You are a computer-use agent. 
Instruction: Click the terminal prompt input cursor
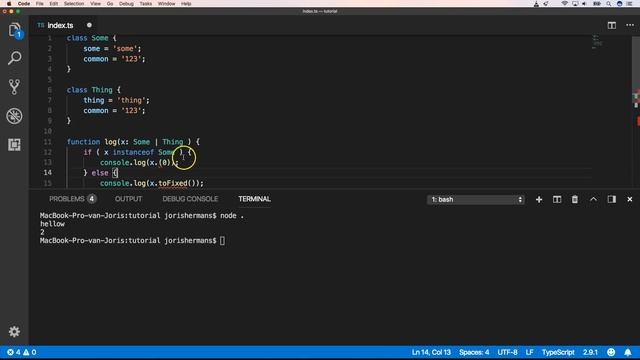222,241
